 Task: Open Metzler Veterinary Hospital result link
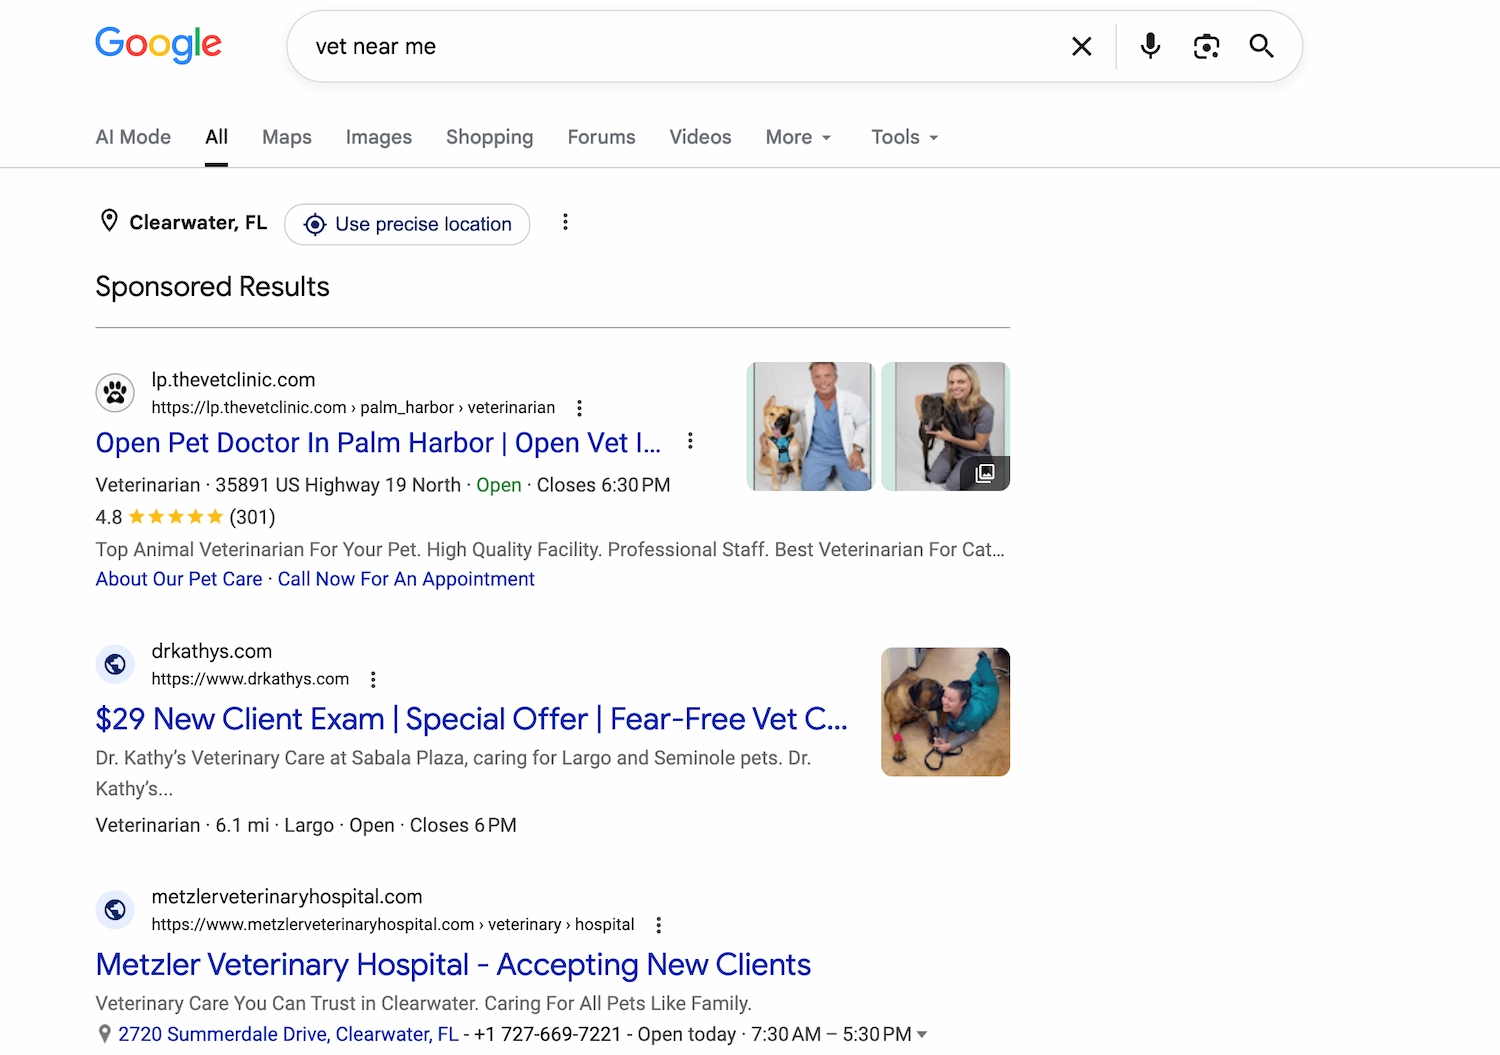453,964
